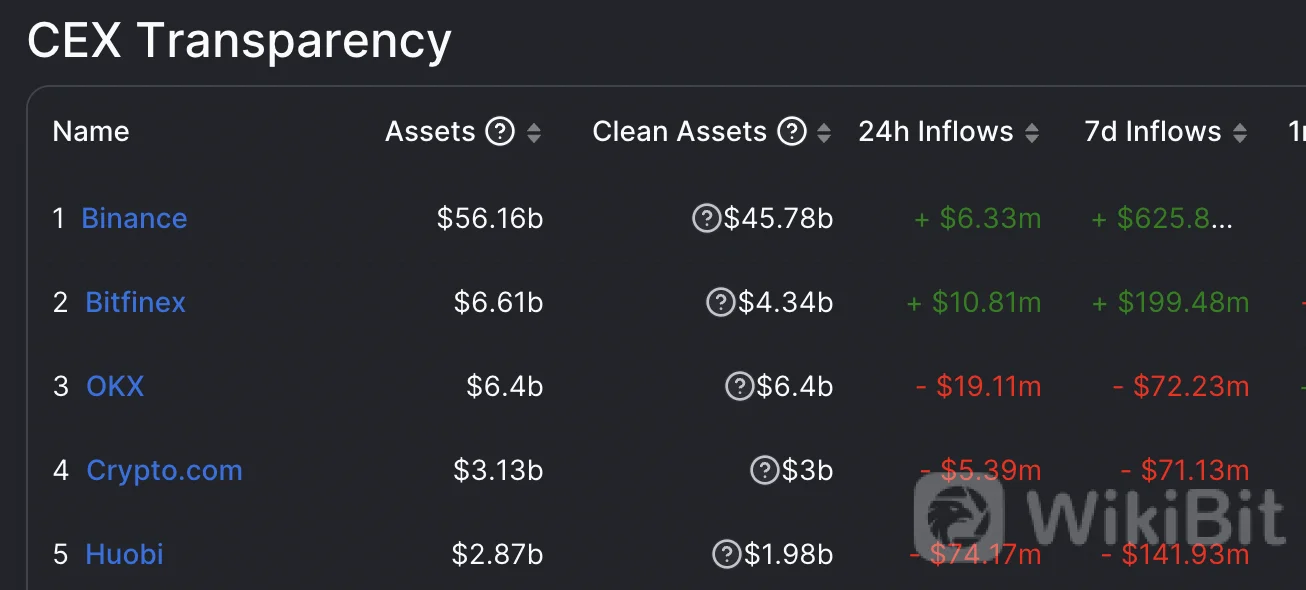This screenshot has height=590, width=1306.
Task: Open the OKX exchange link
Action: 115,386
